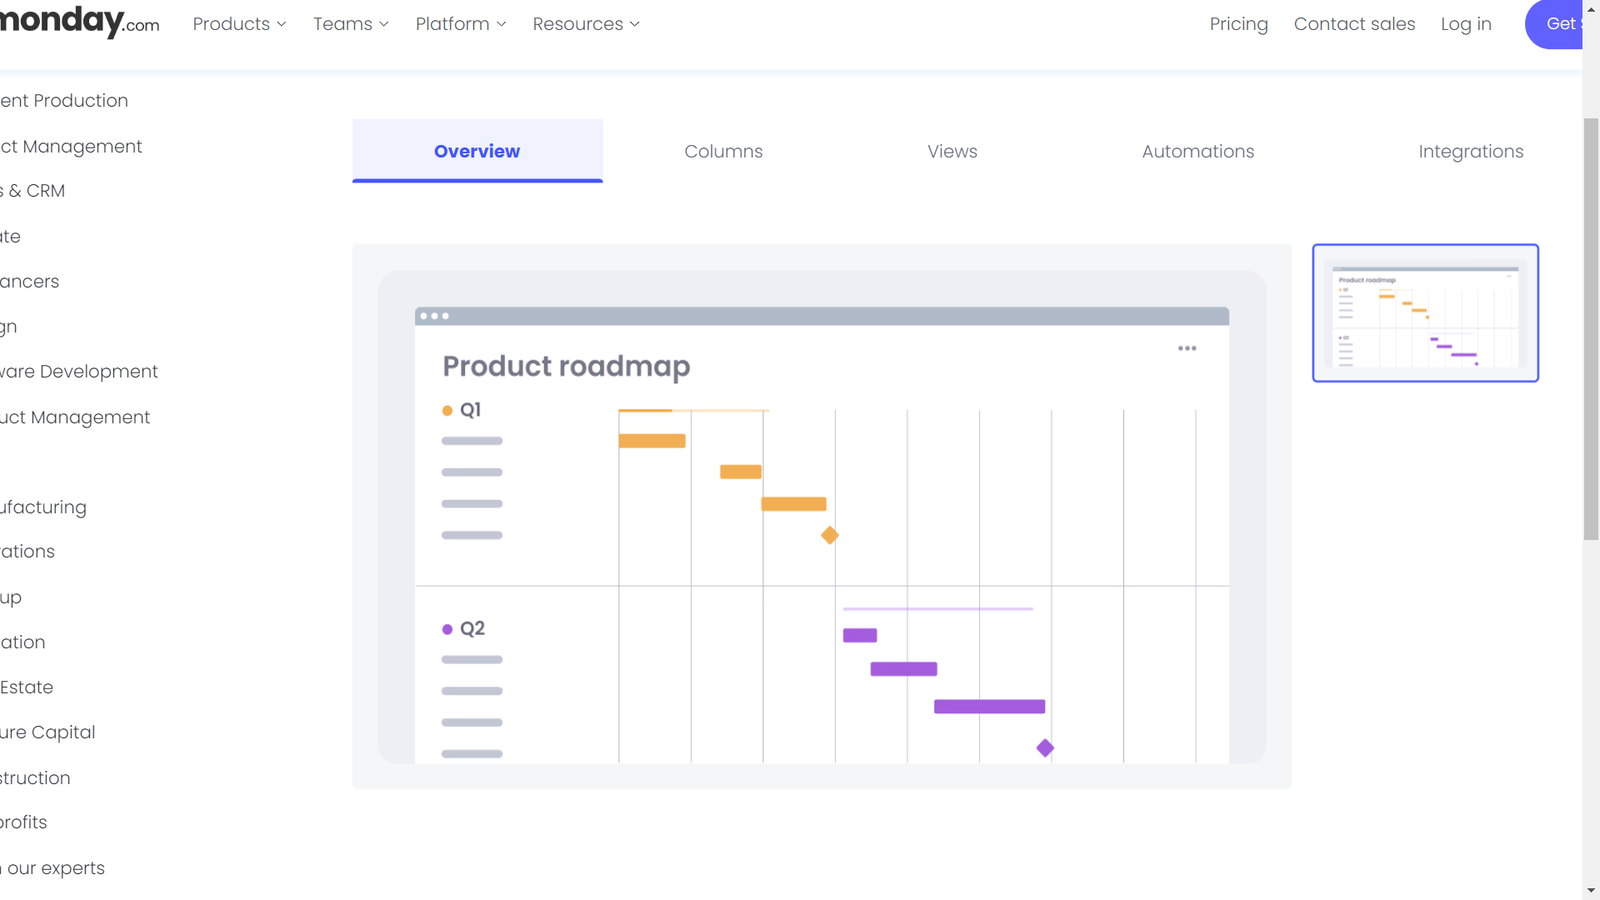Switch to the Views tab
Screen dimensions: 1600x900
click(952, 151)
